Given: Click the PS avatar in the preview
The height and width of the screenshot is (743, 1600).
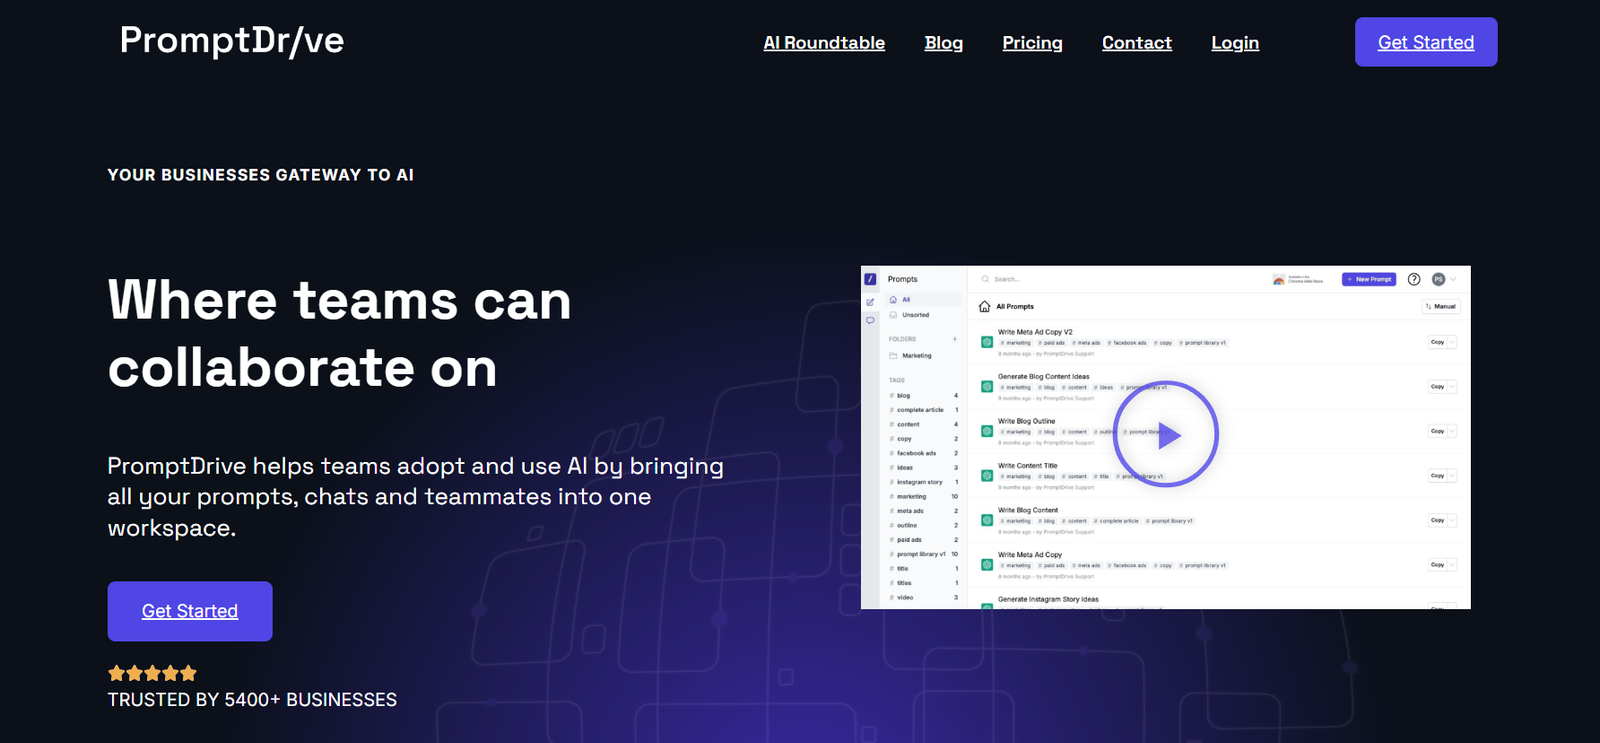Looking at the screenshot, I should click(1438, 279).
